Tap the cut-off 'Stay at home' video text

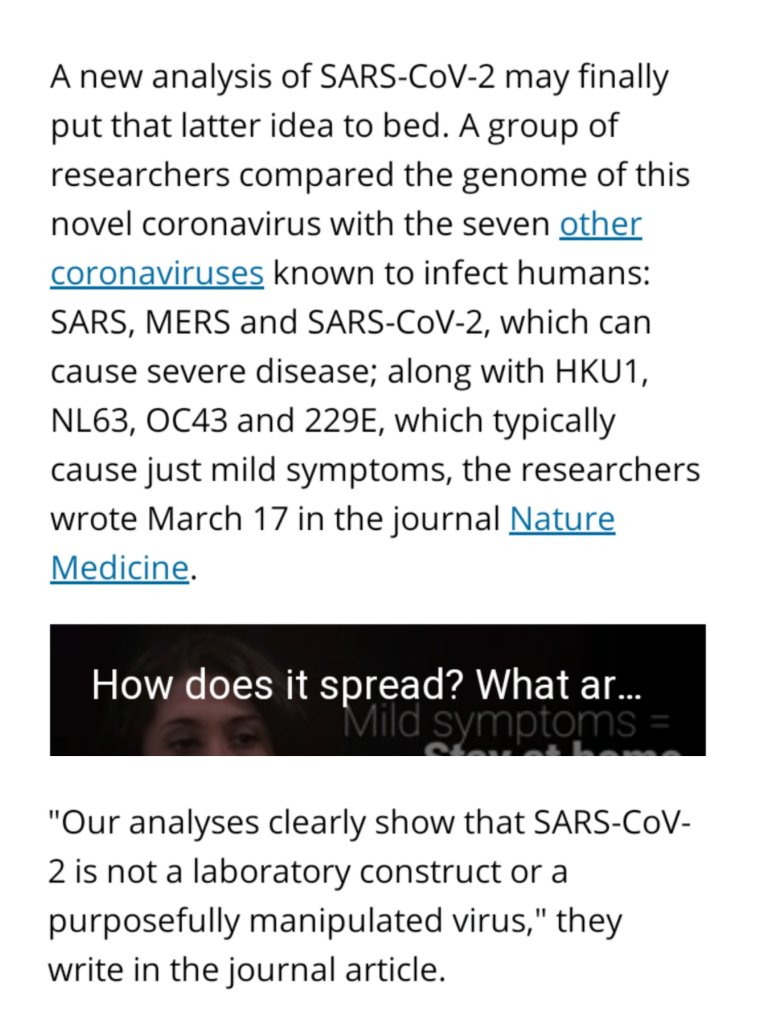tap(556, 750)
